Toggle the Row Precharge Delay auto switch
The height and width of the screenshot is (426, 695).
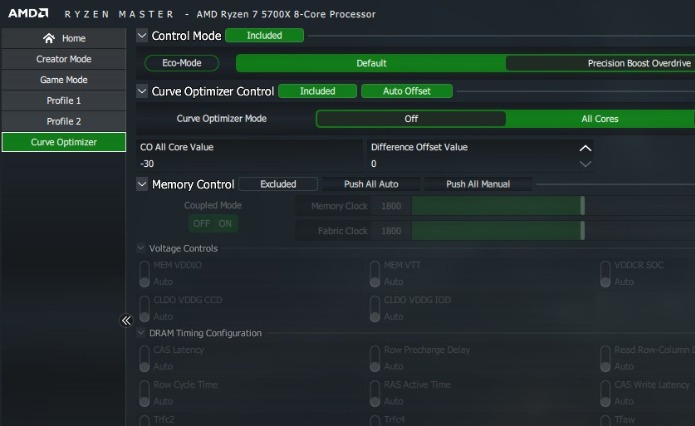coord(375,359)
